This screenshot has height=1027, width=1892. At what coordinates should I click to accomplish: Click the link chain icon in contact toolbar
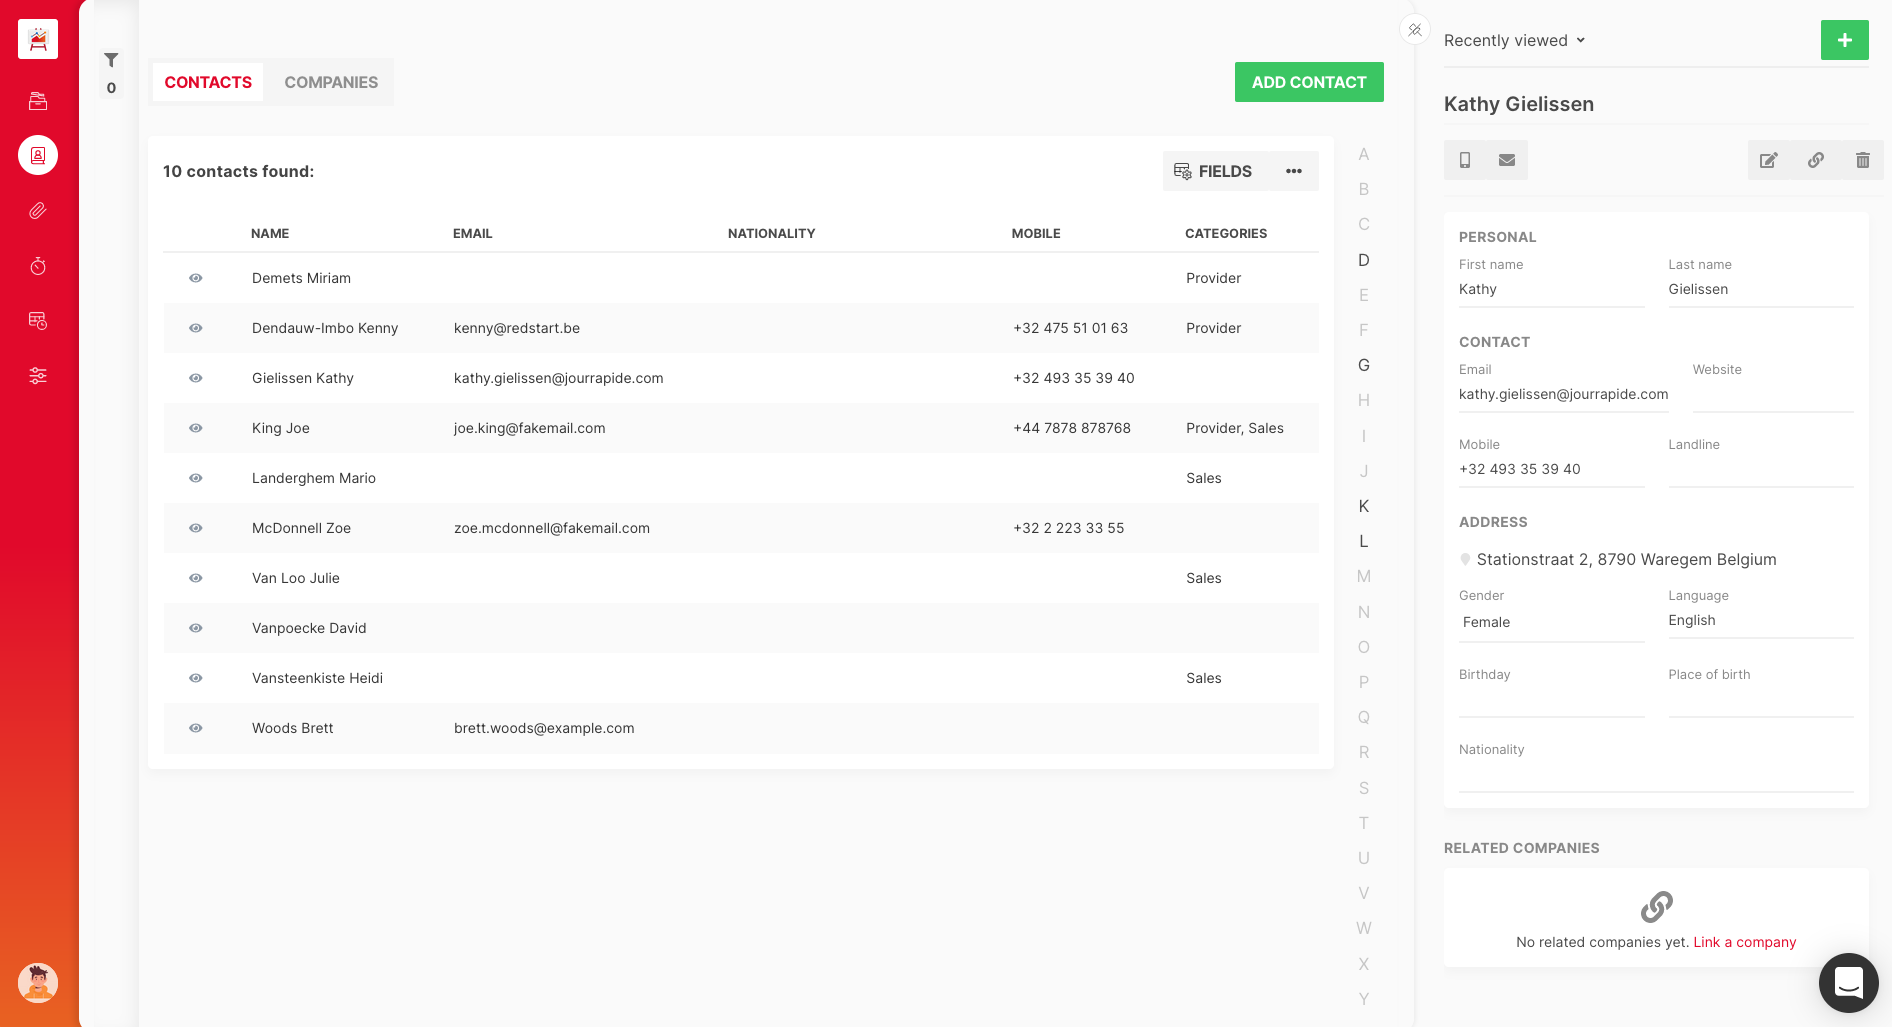coord(1815,160)
